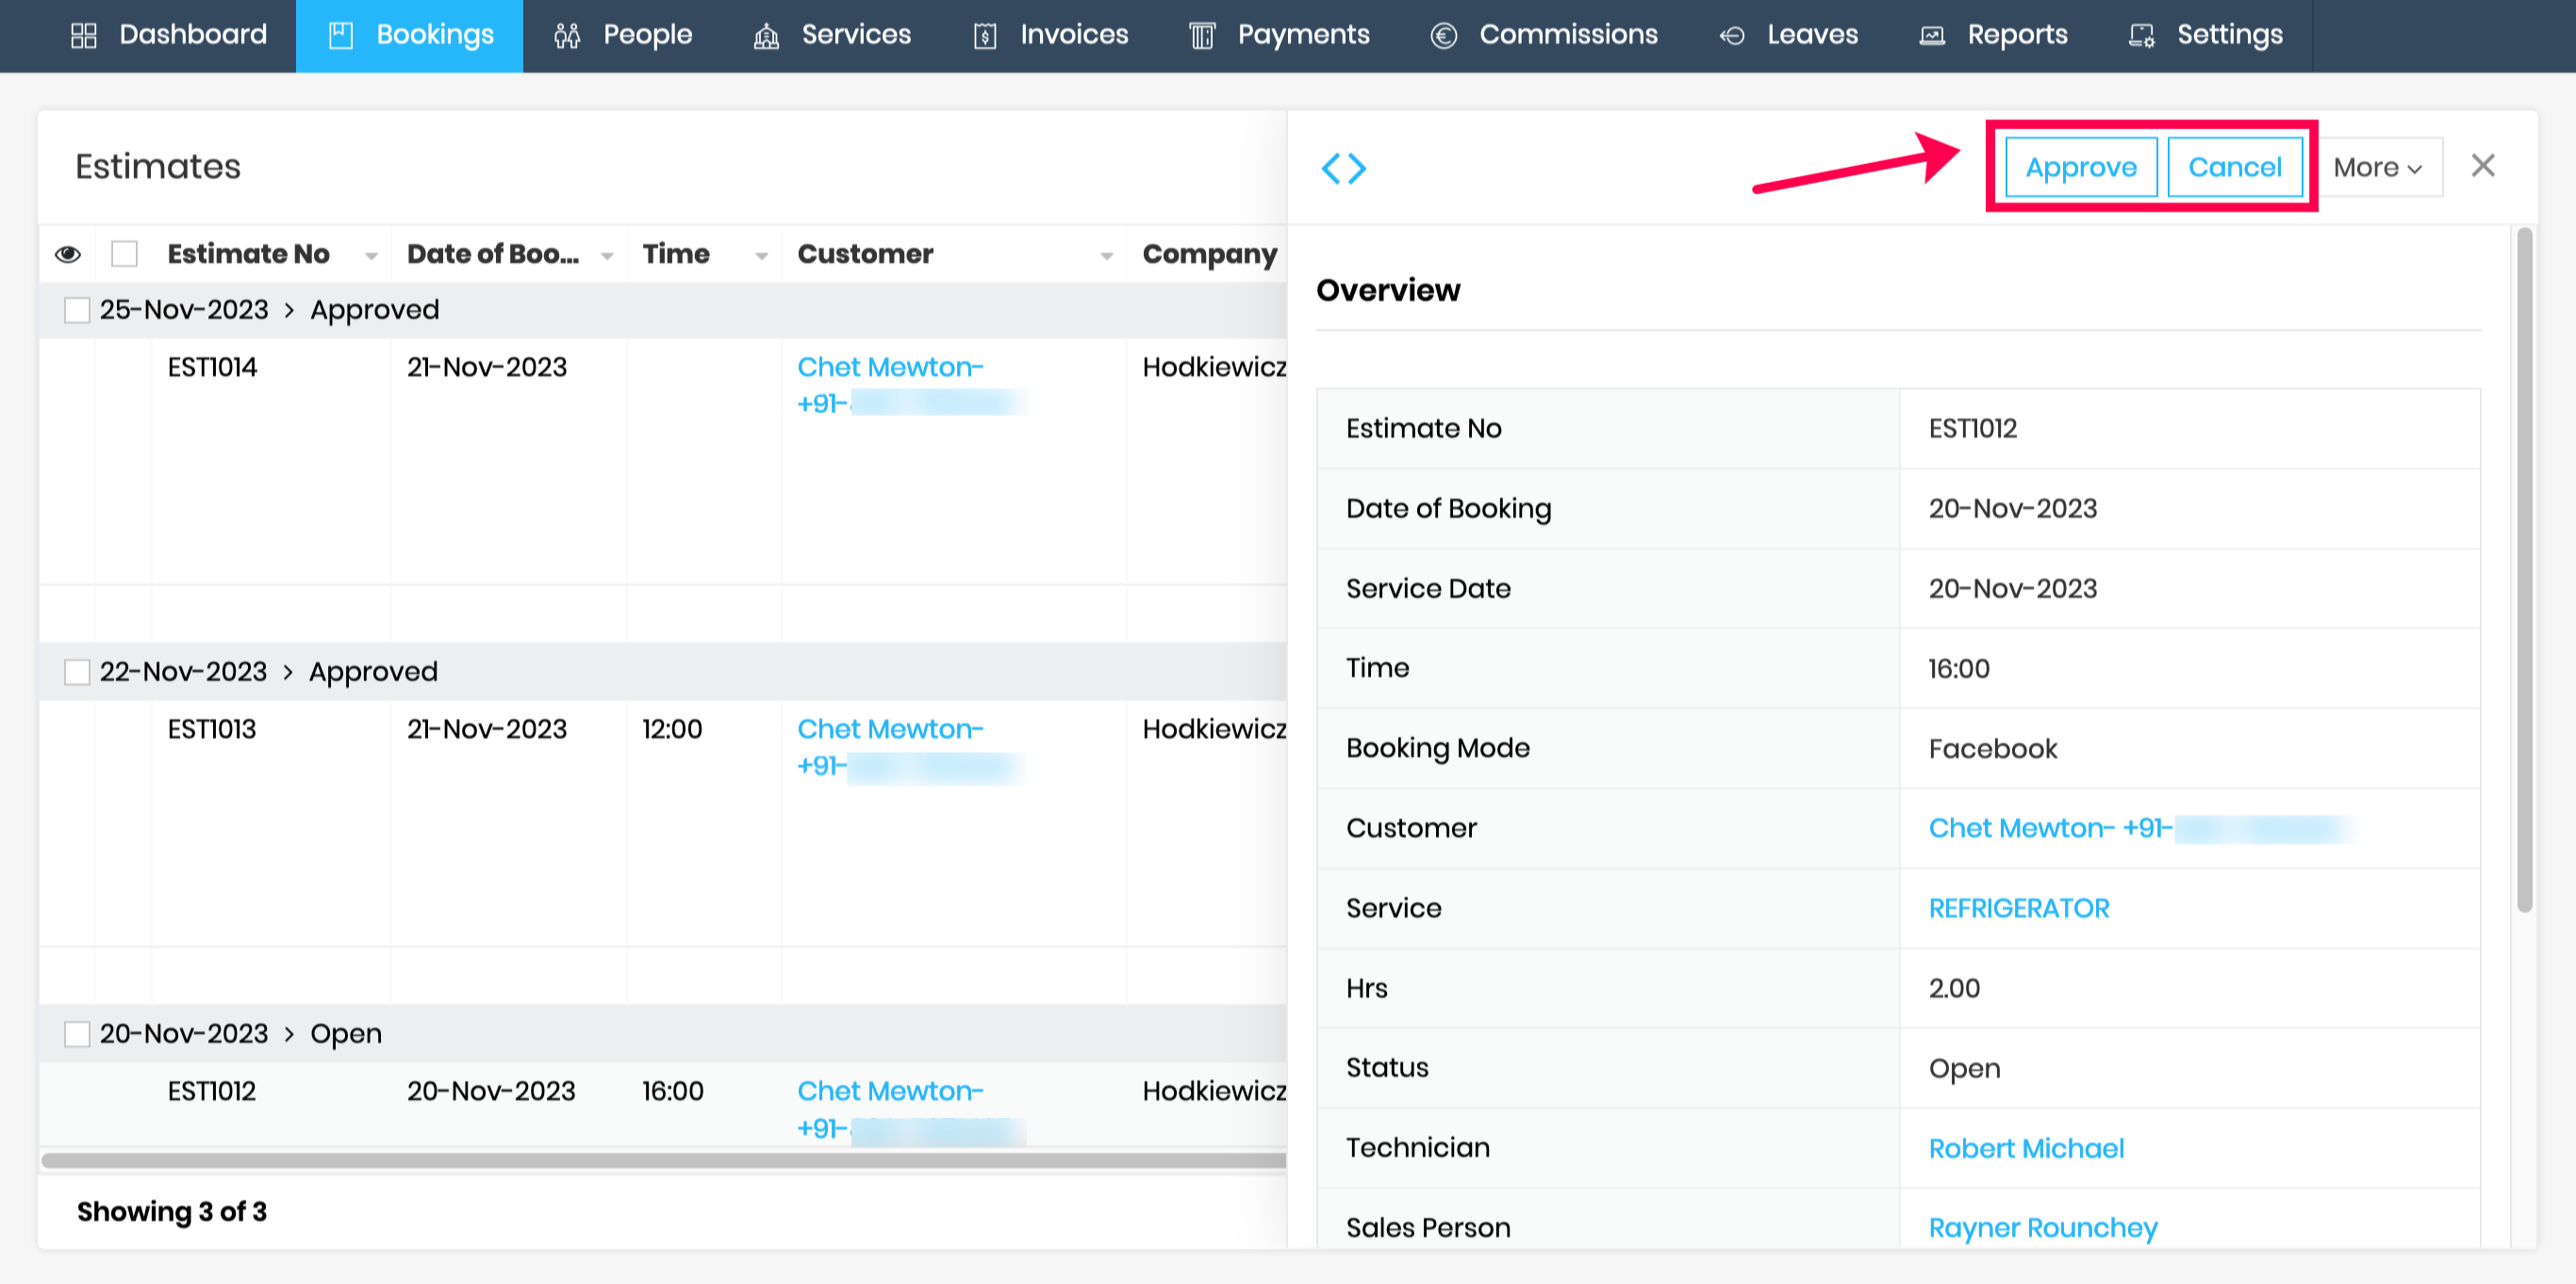Click the Commissions euro icon
Viewport: 2576px width, 1284px height.
tap(1443, 36)
